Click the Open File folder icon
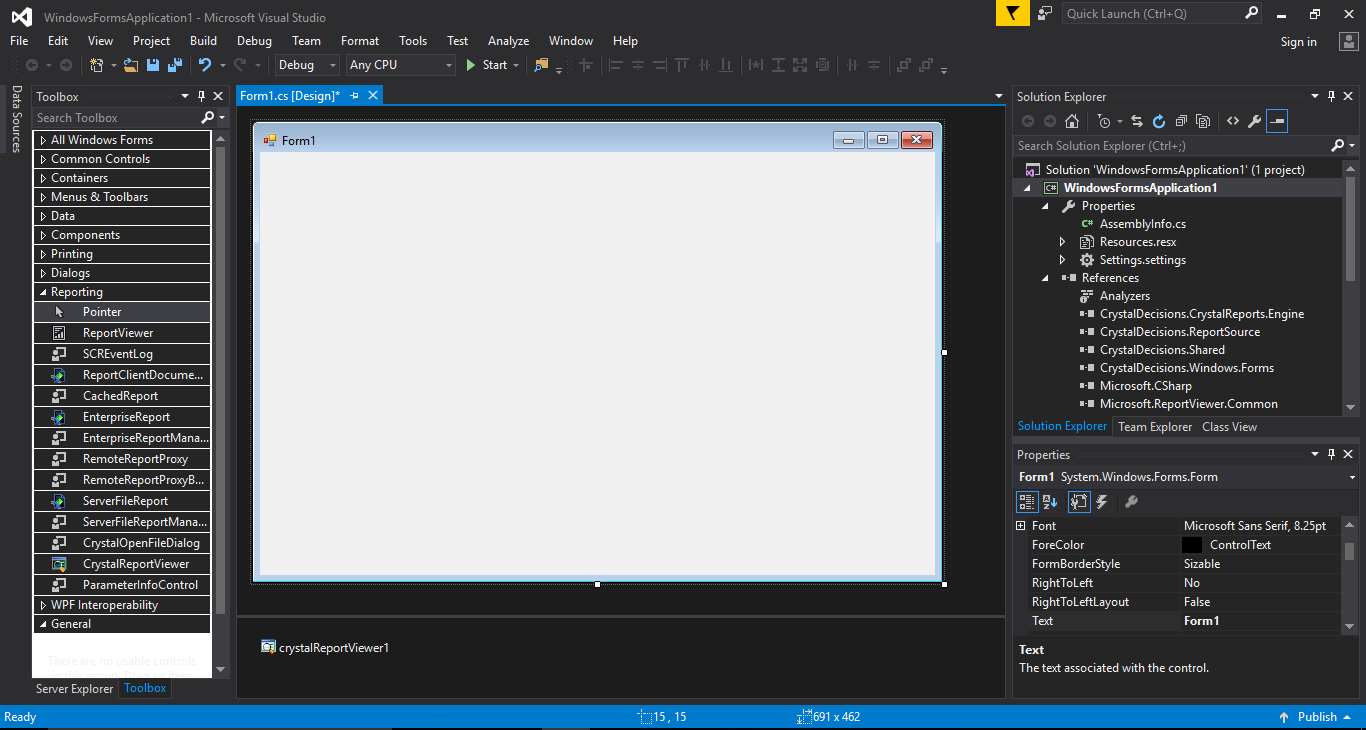 (131, 65)
